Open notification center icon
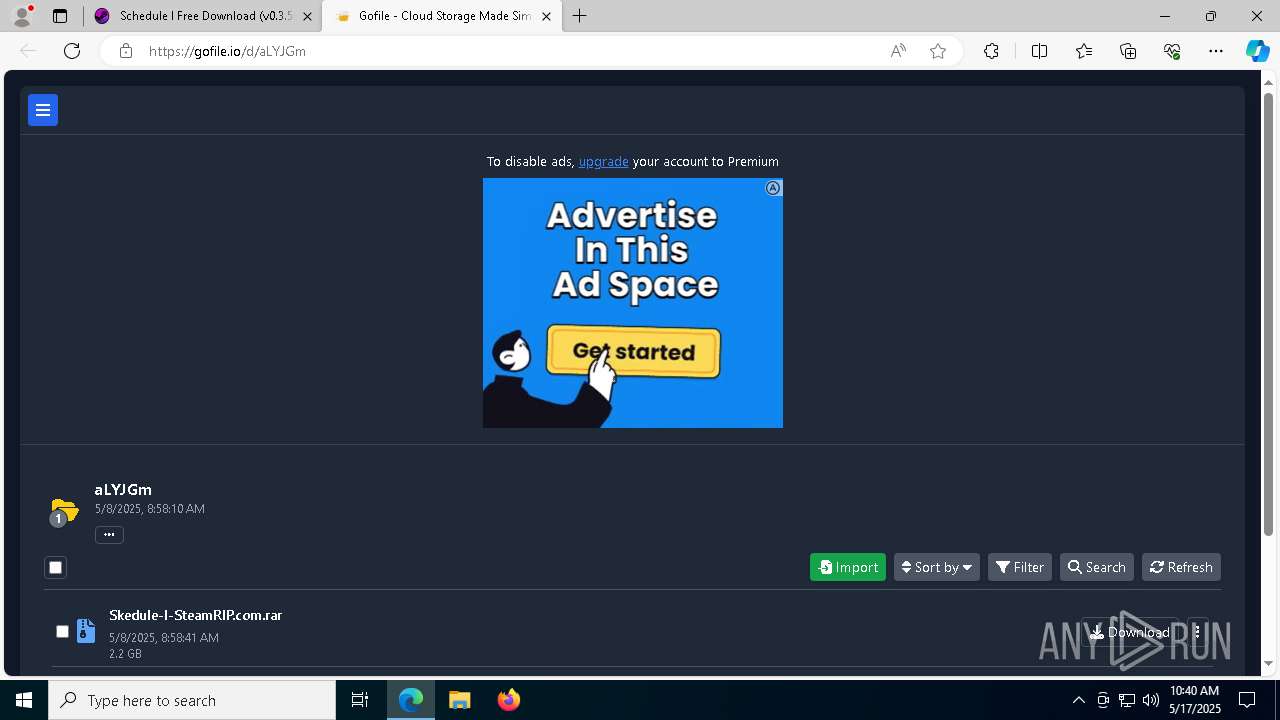 click(x=1247, y=700)
